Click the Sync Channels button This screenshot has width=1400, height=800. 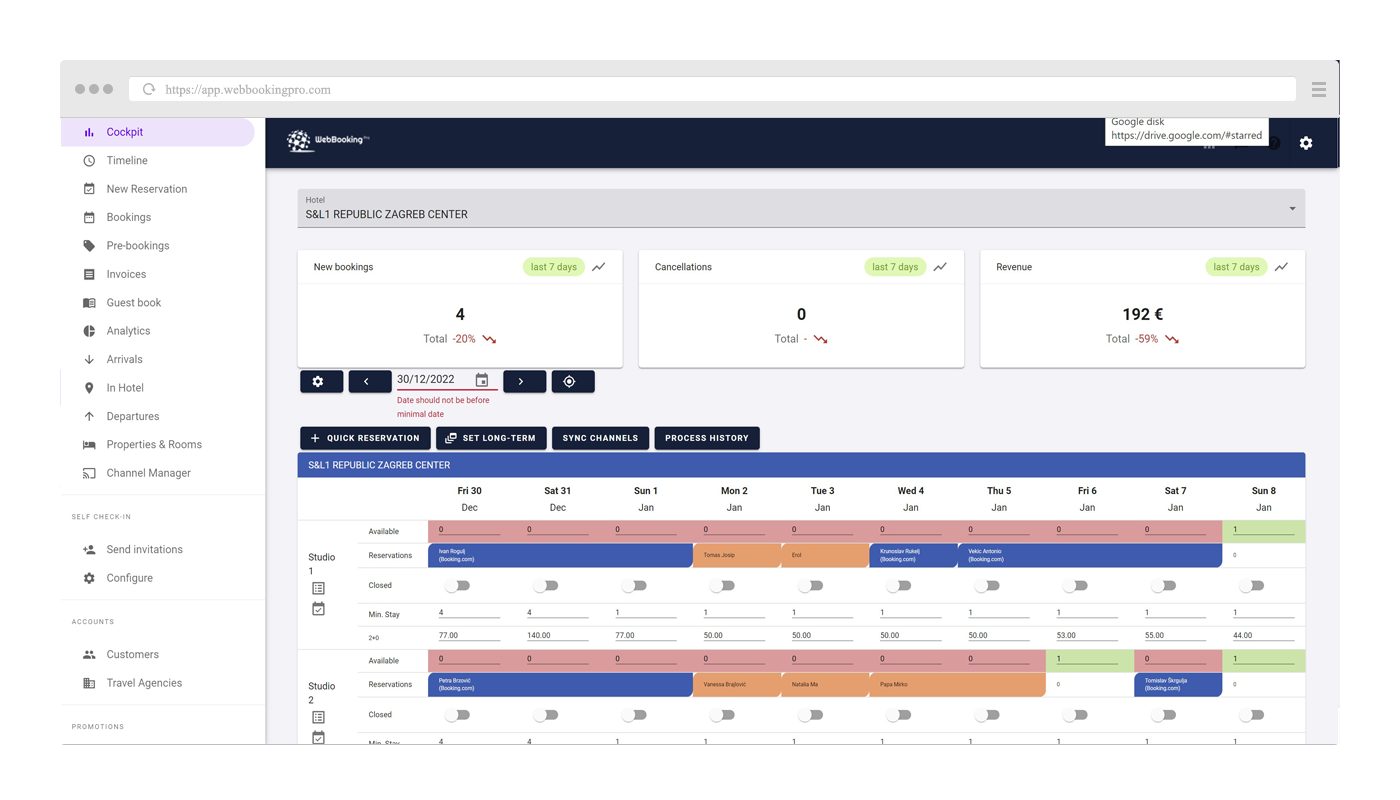[600, 438]
